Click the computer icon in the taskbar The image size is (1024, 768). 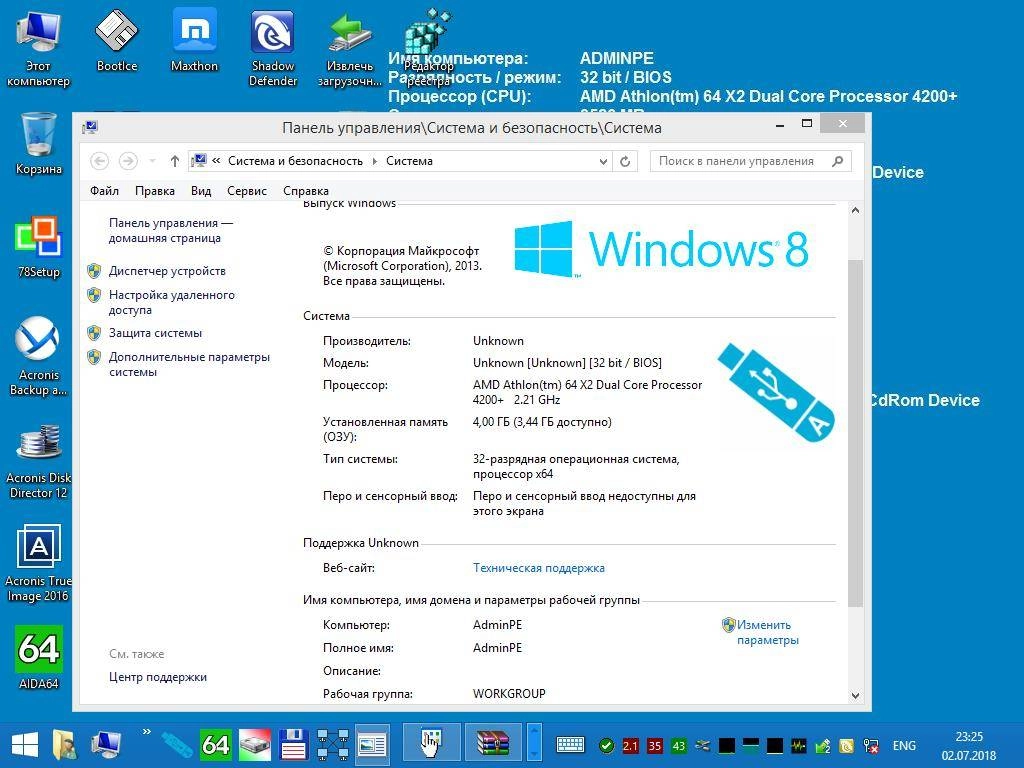(x=106, y=745)
